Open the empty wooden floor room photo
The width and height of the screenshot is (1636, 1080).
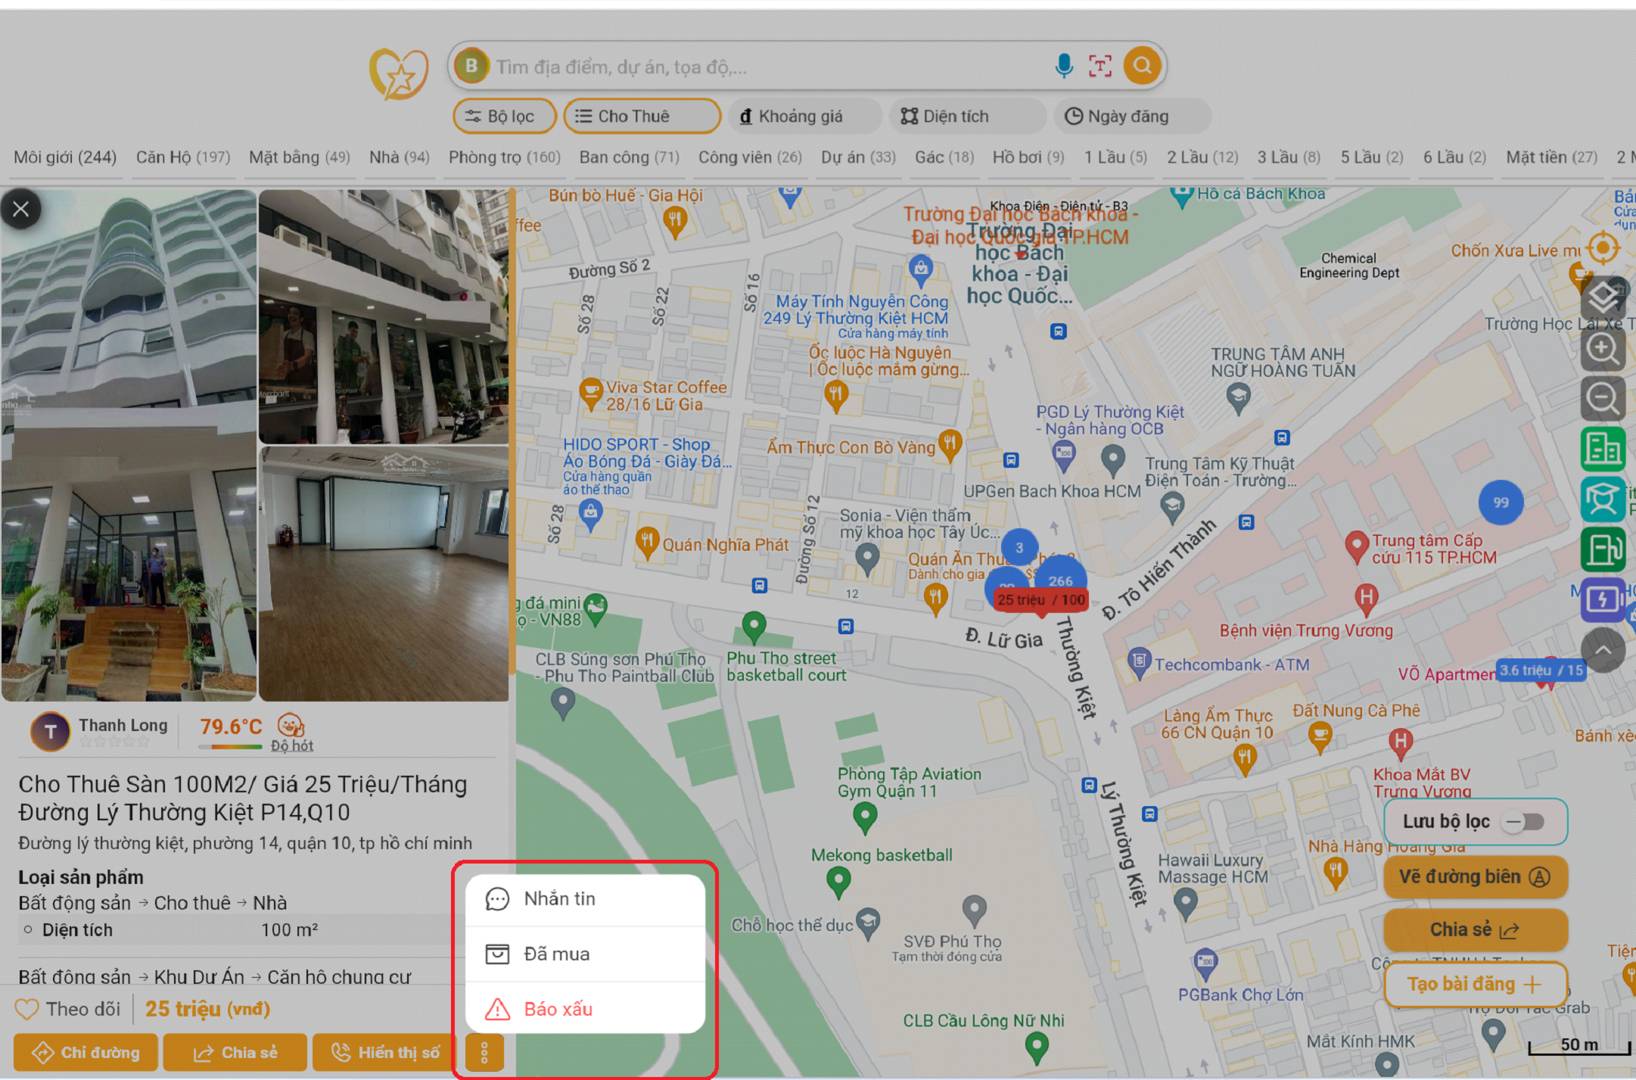(x=384, y=574)
